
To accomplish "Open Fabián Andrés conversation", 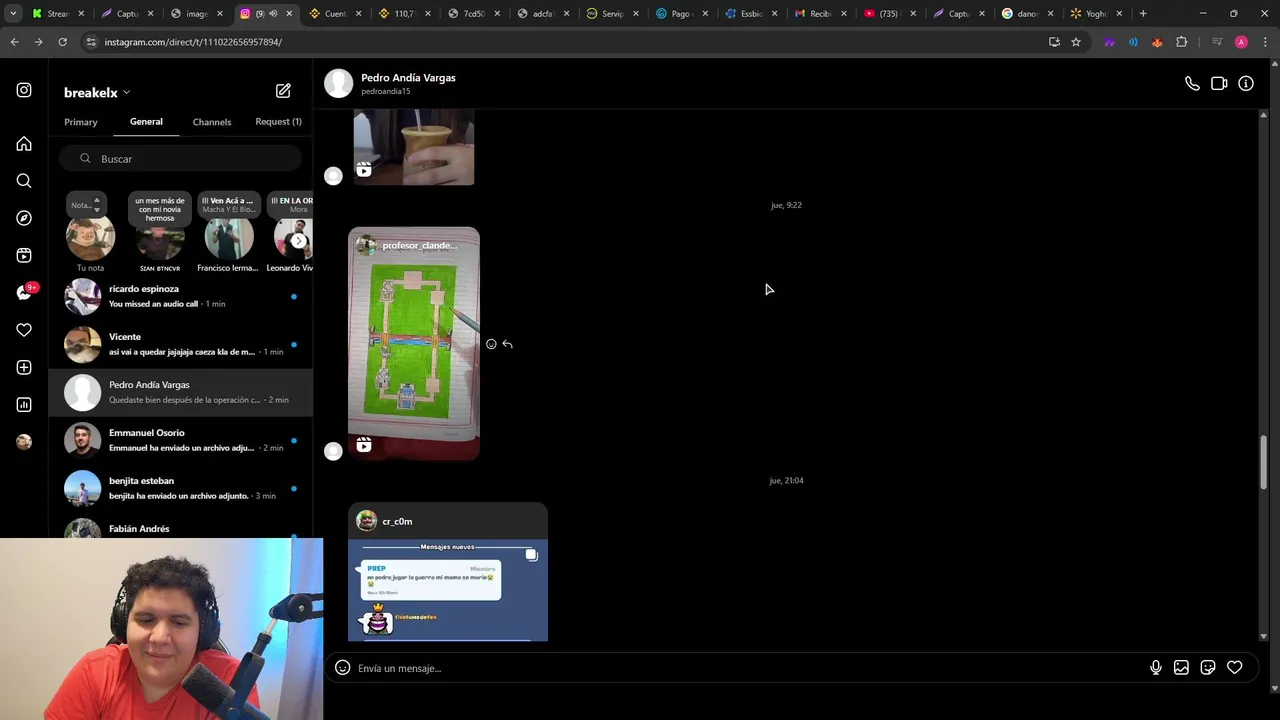I will (x=180, y=527).
